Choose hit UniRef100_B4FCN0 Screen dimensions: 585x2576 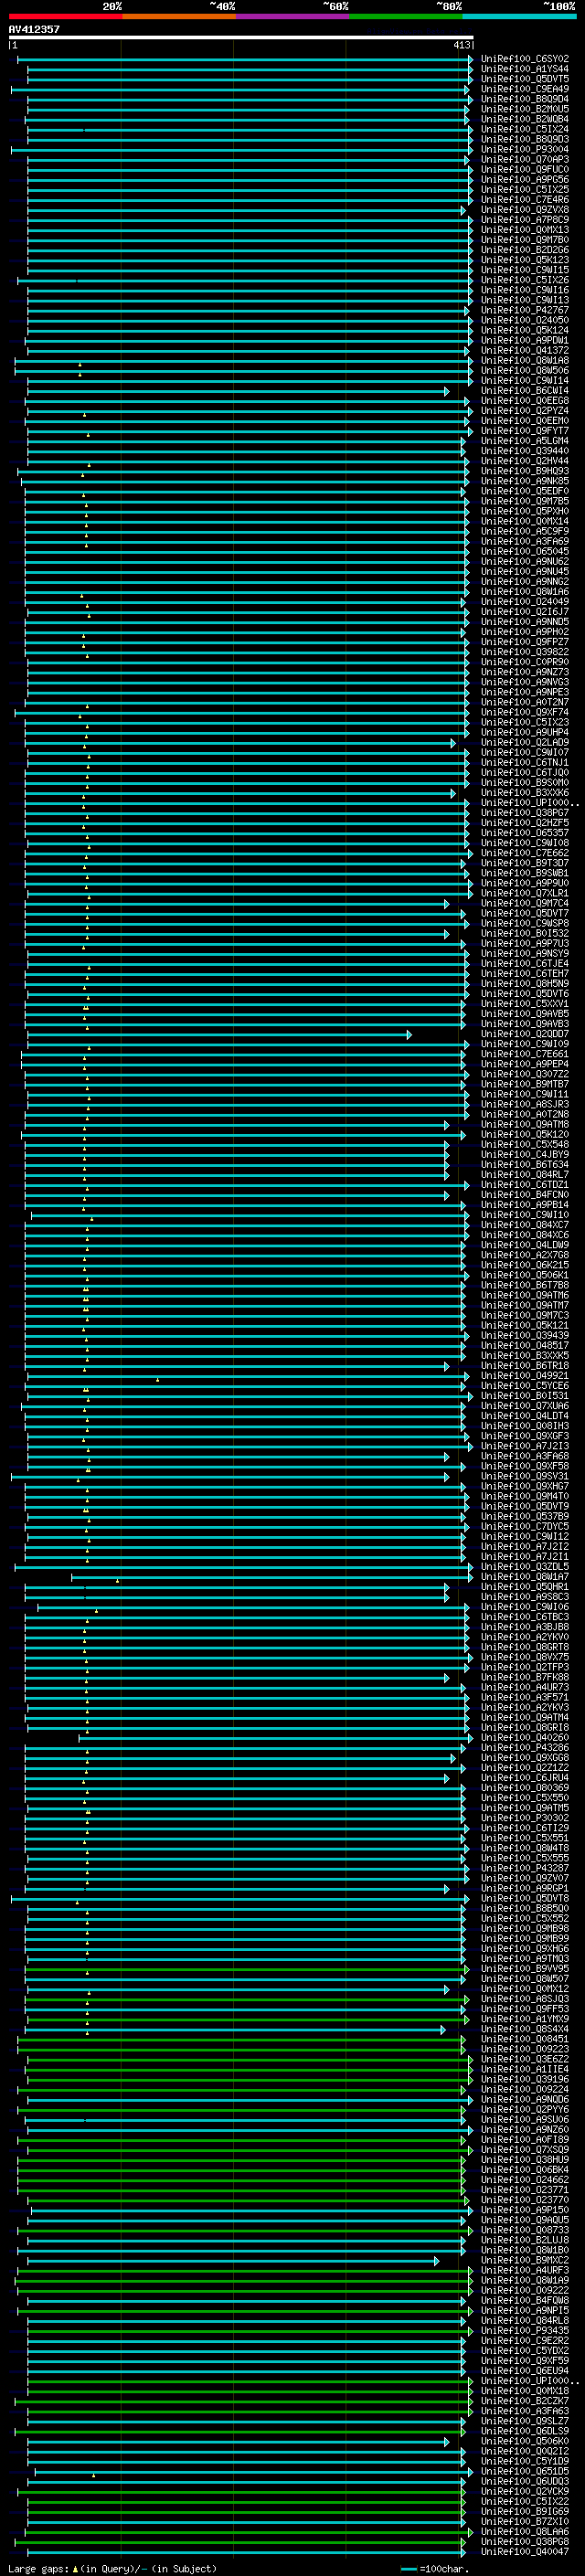(x=524, y=1196)
